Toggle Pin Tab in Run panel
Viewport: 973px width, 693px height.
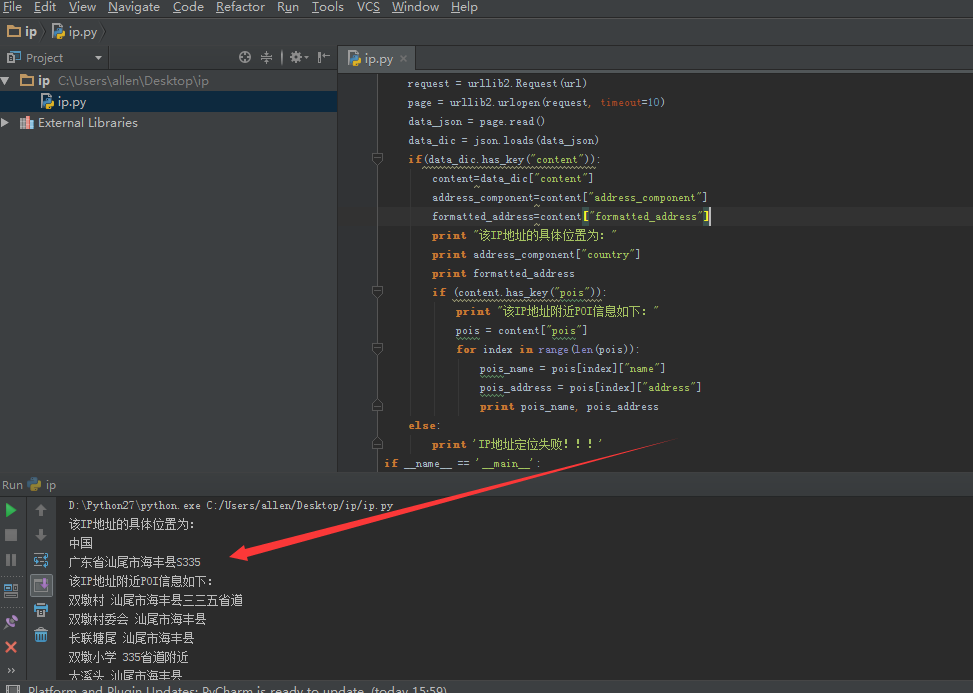(11, 622)
